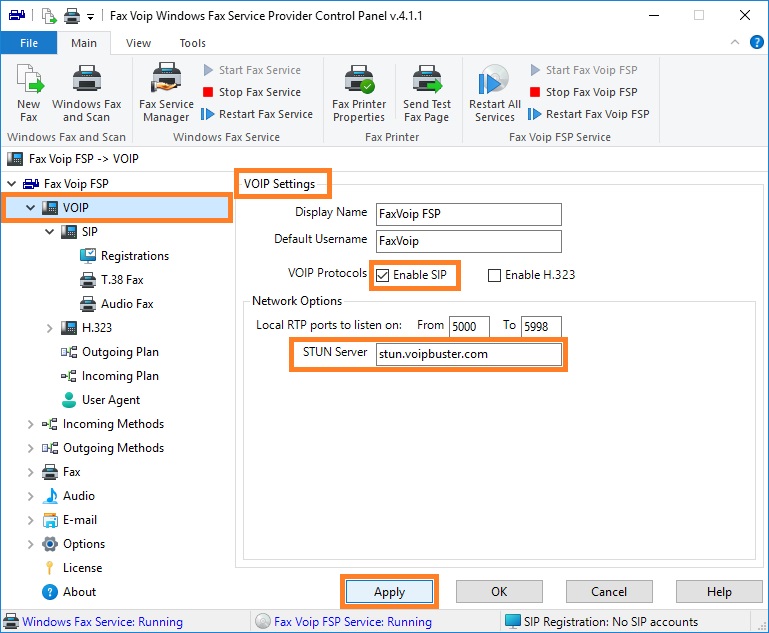Open Fax Printer Properties

(359, 93)
